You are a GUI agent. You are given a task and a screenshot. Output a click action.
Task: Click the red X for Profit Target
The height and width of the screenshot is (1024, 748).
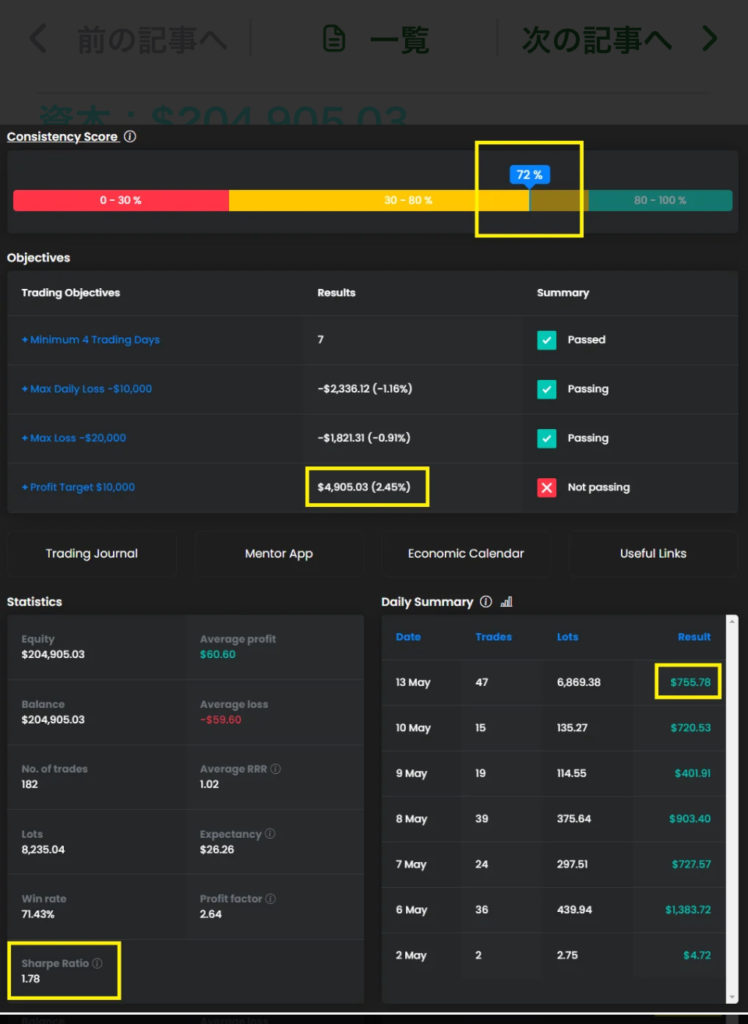[x=546, y=487]
